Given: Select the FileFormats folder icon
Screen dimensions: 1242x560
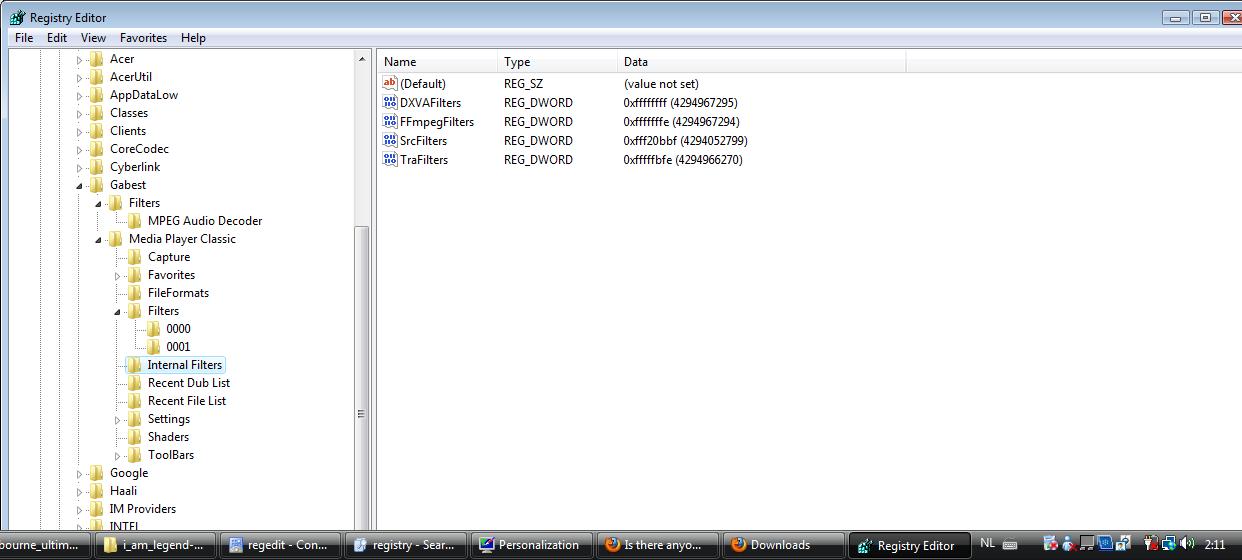Looking at the screenshot, I should [134, 293].
